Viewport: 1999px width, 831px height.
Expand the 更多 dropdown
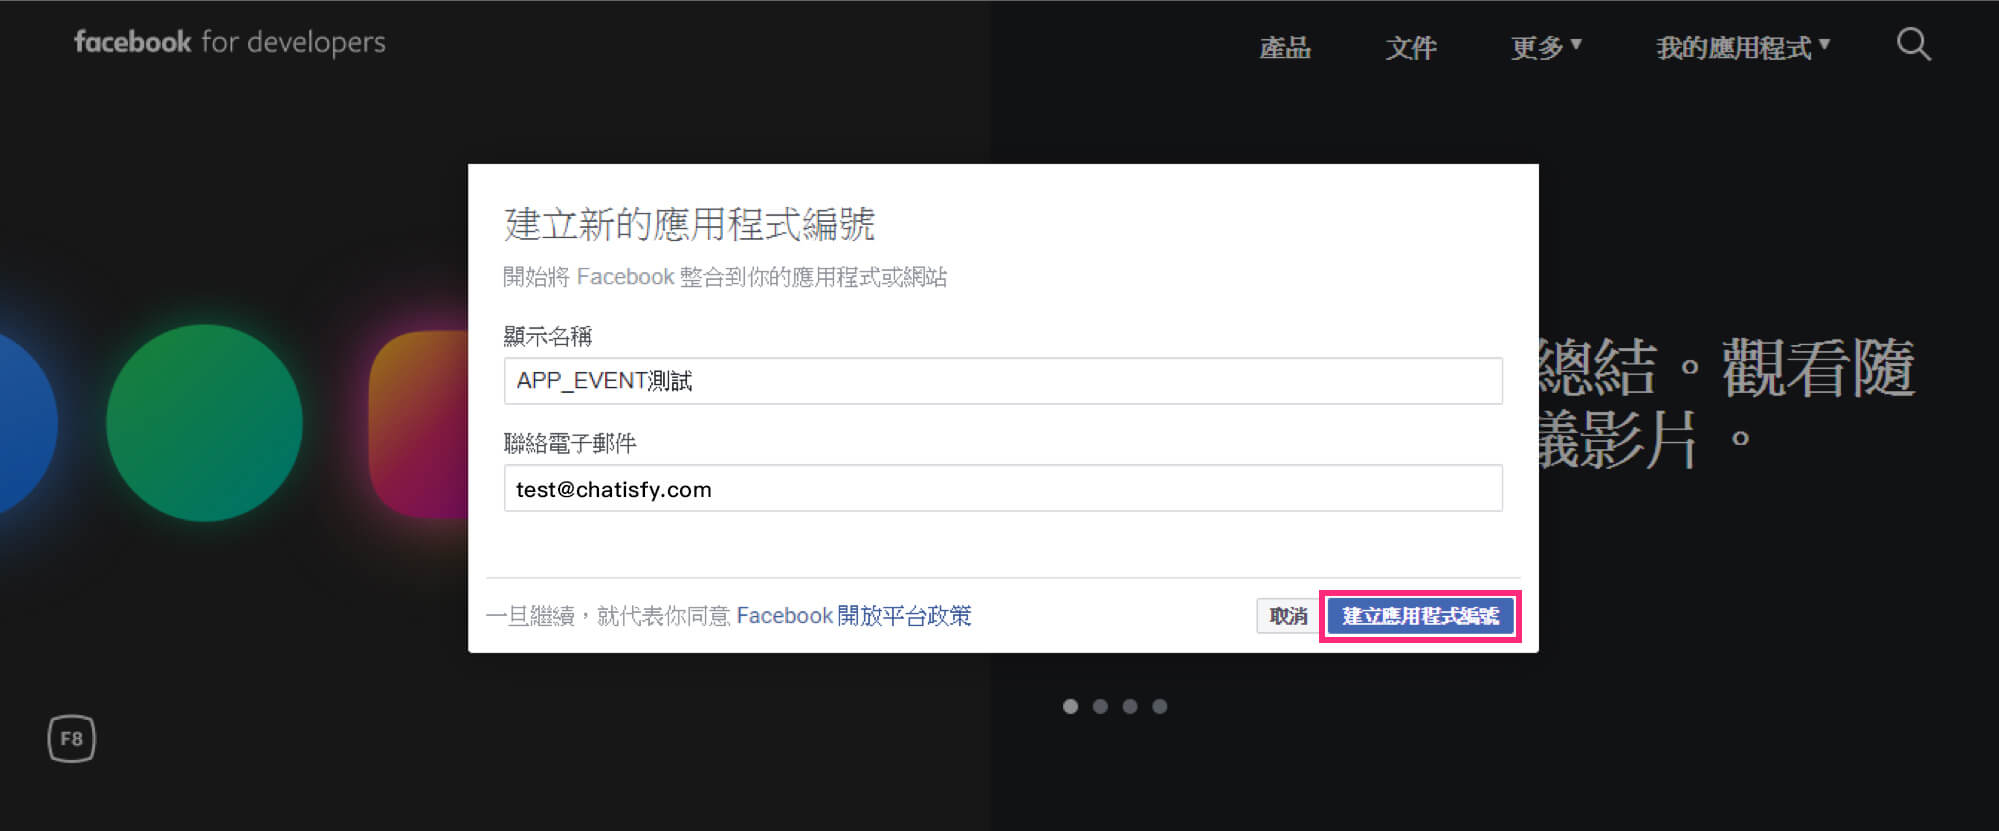click(1545, 47)
